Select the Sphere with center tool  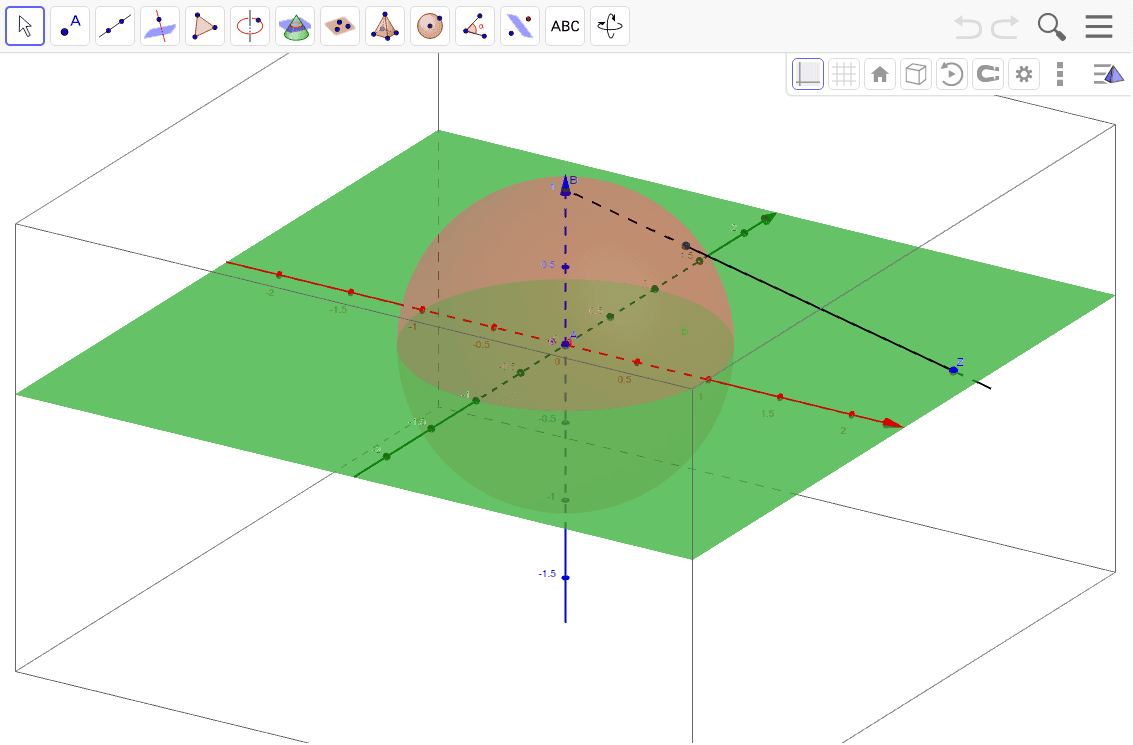pos(429,26)
